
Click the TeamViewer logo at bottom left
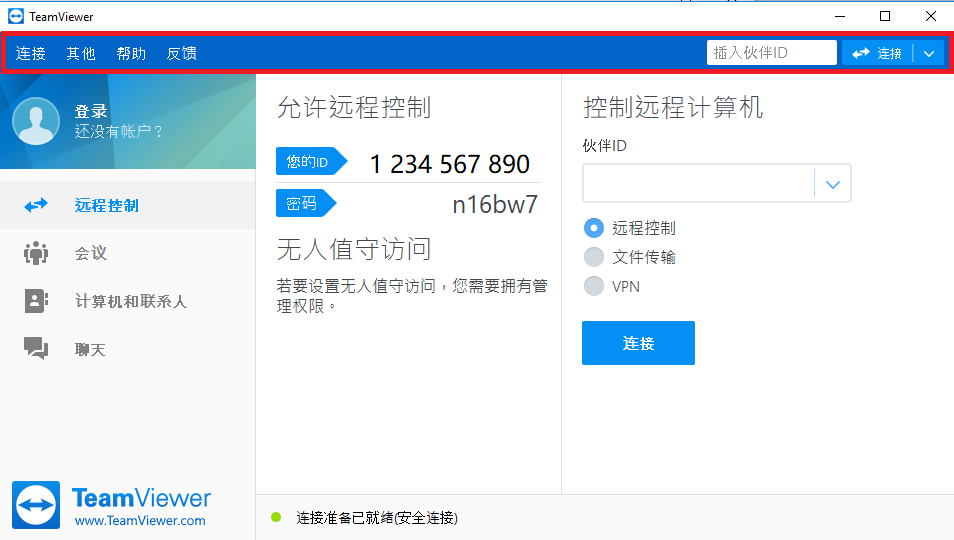point(37,506)
